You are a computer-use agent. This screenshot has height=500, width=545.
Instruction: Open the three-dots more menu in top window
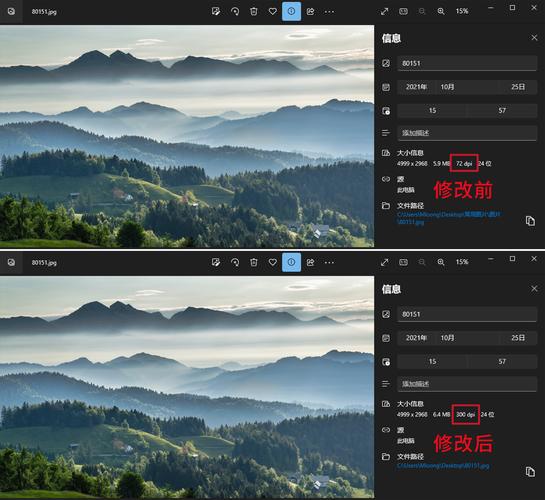[329, 12]
